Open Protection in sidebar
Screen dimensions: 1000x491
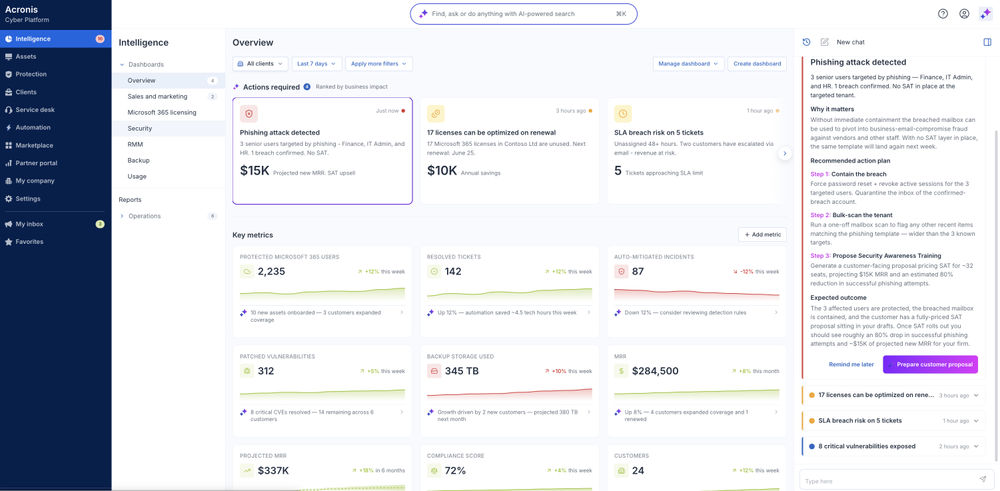[55, 74]
